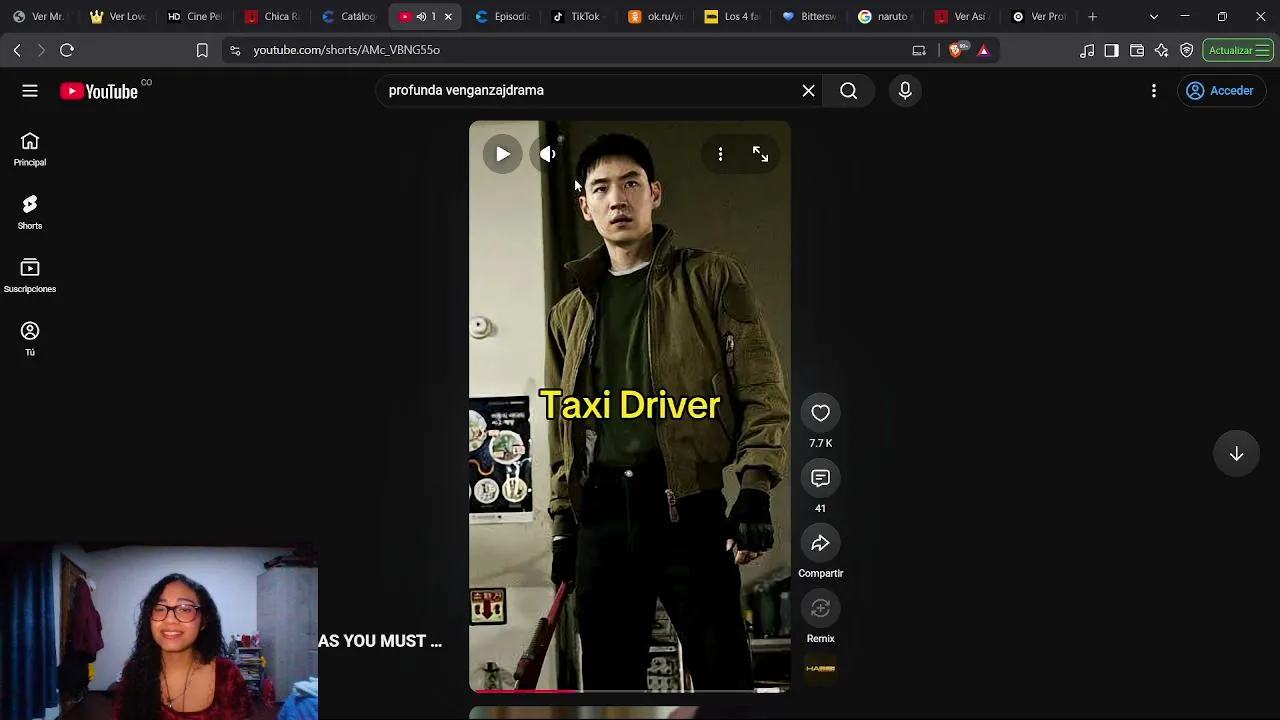Open Shorts in the sidebar

pos(30,212)
